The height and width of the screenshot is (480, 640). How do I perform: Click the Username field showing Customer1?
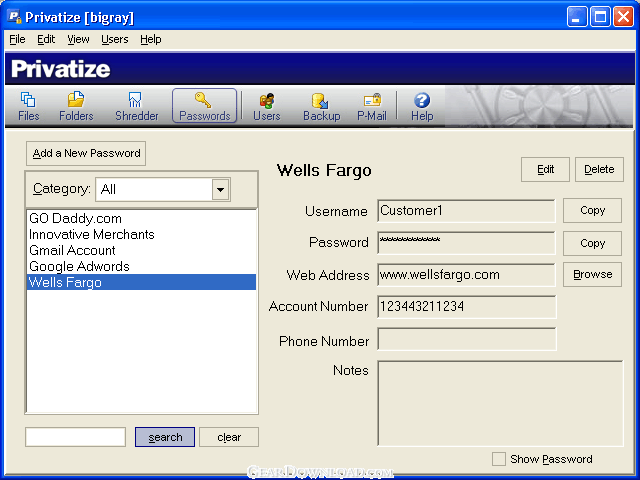click(x=467, y=211)
